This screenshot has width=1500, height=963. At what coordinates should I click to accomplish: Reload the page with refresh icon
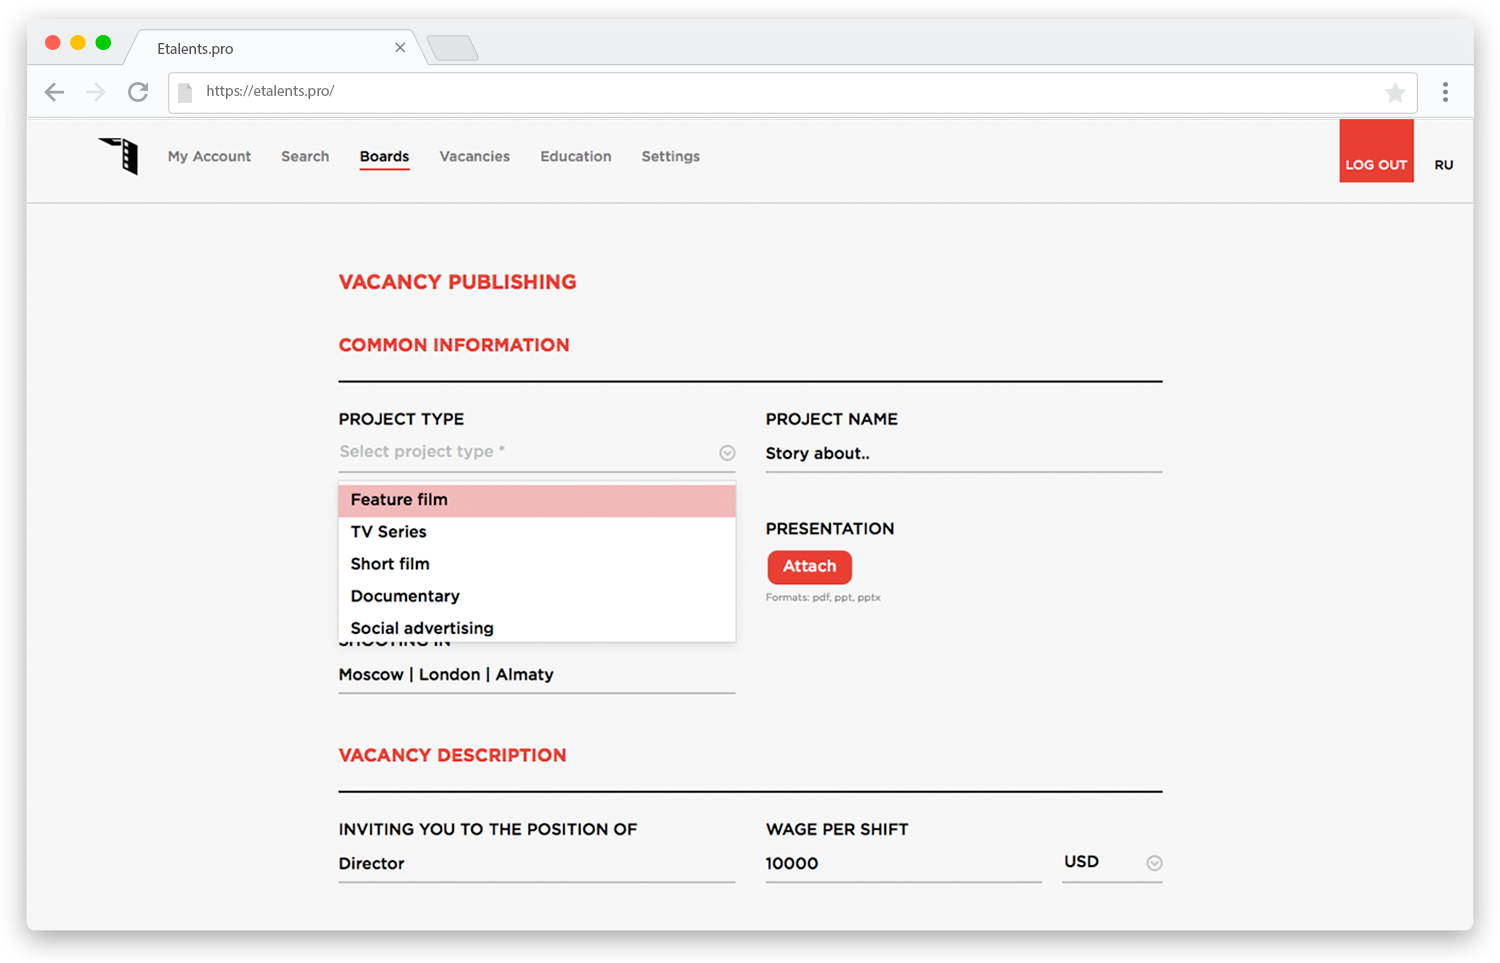click(138, 92)
